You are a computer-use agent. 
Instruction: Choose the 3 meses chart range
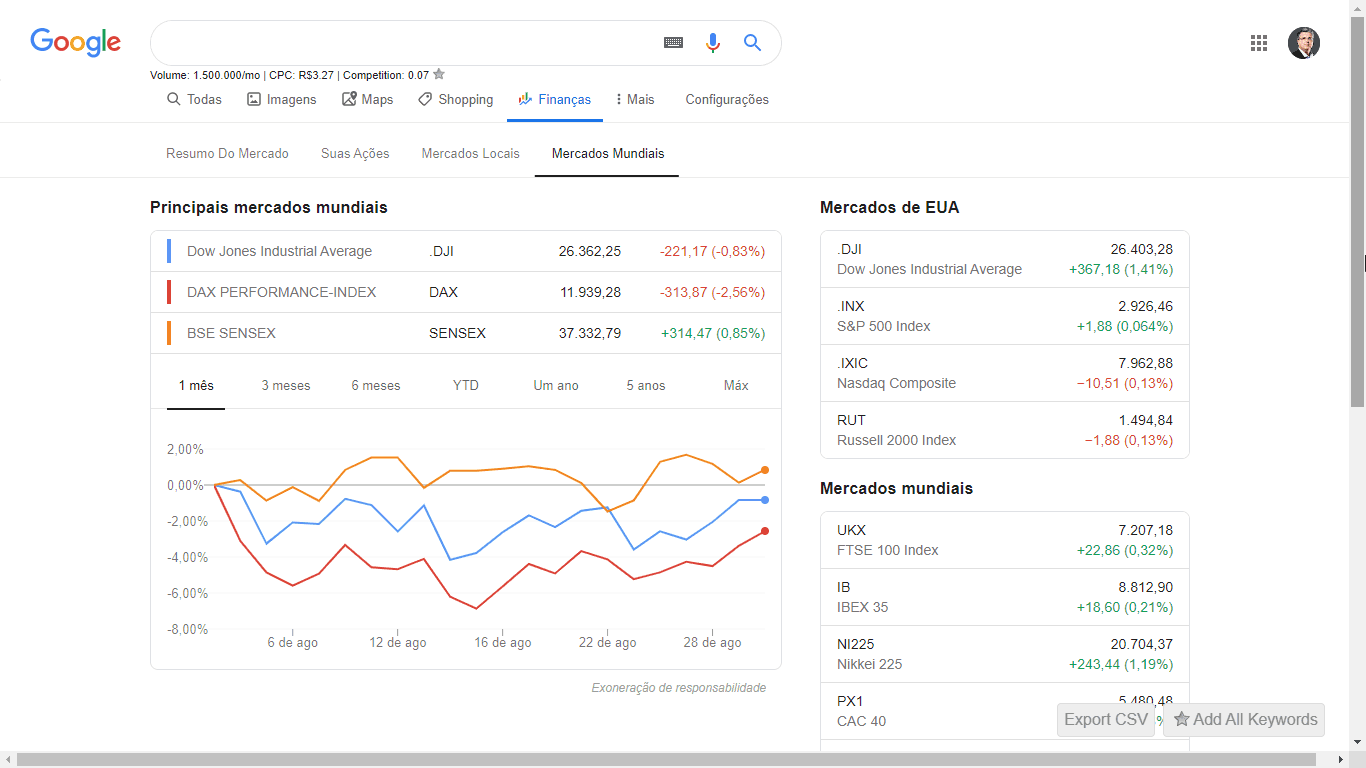[x=286, y=385]
